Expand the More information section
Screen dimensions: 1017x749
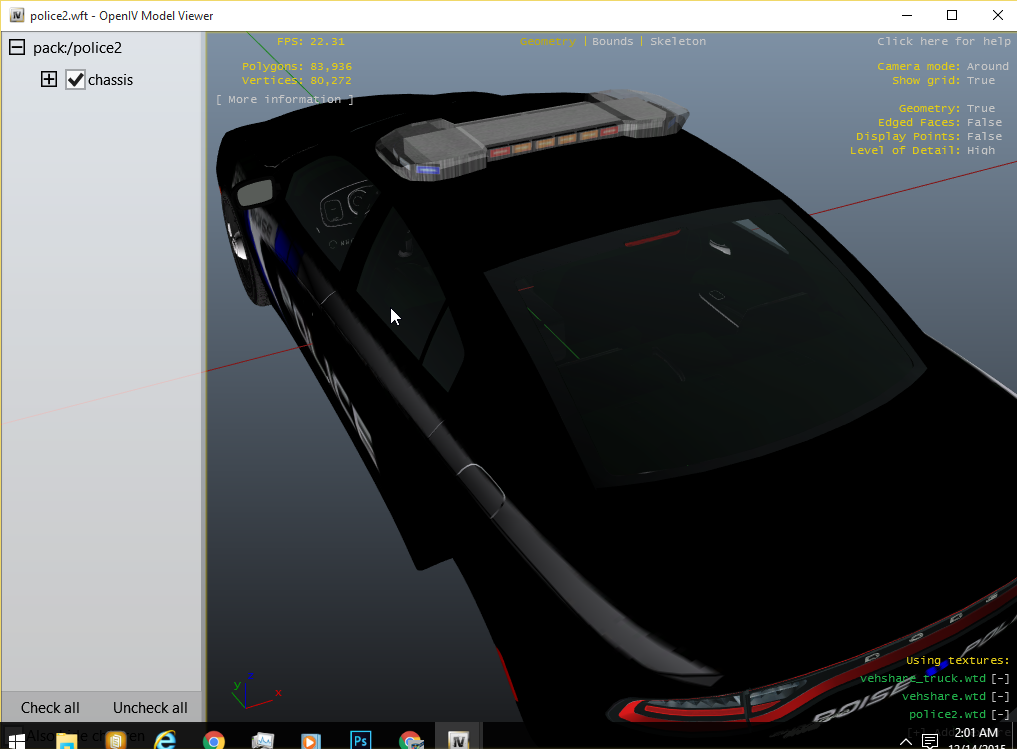click(x=284, y=100)
